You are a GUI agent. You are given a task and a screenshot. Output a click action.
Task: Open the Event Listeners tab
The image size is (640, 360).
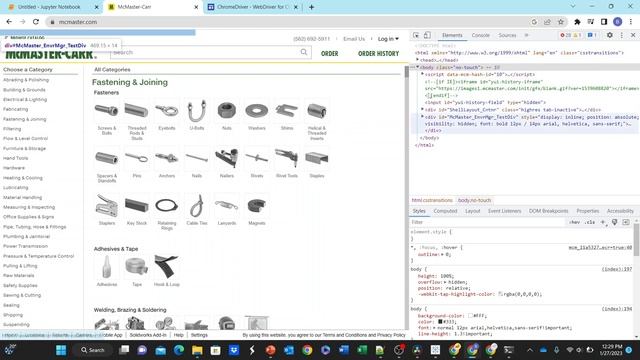click(504, 211)
